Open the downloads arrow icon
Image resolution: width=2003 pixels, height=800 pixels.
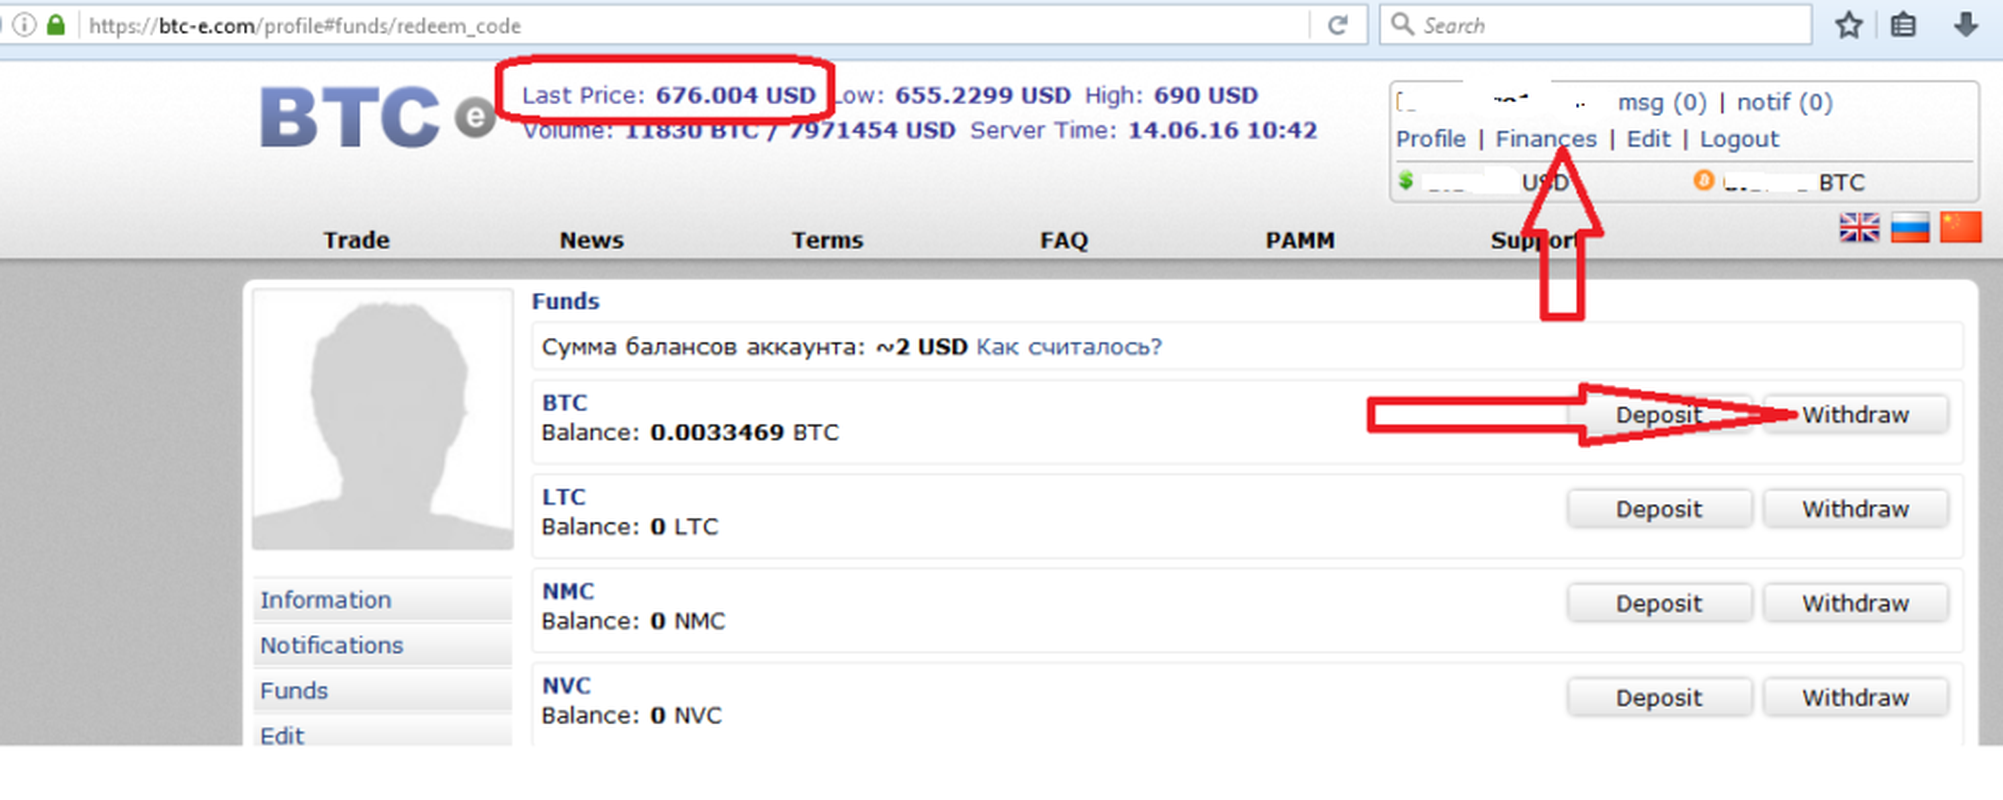[1966, 25]
